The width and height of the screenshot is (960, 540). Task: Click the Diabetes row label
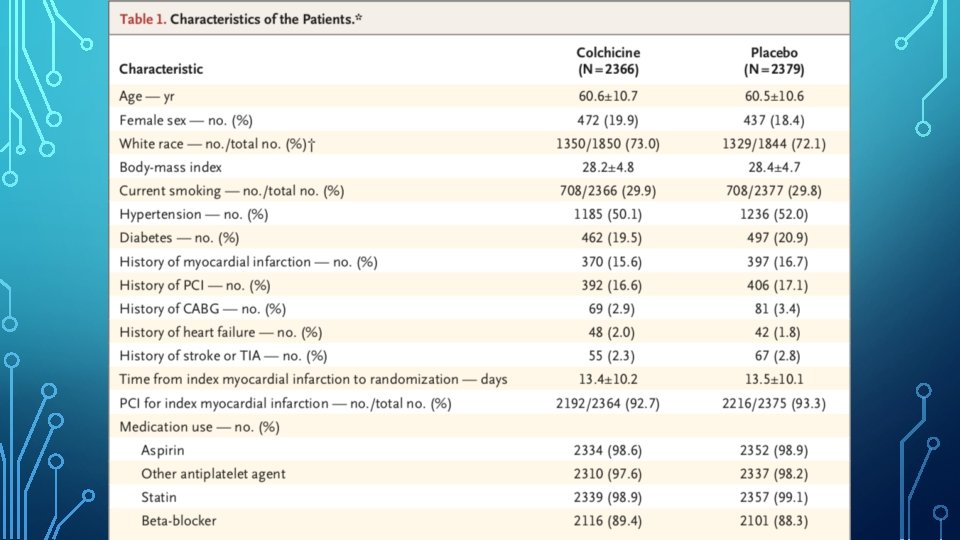click(179, 238)
